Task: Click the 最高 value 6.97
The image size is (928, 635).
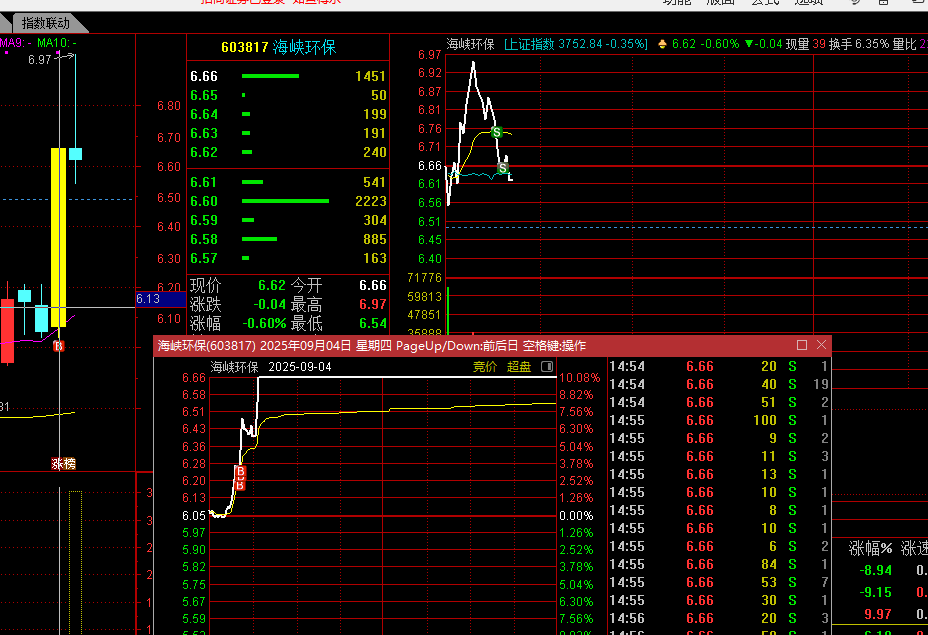Action: coord(373,304)
